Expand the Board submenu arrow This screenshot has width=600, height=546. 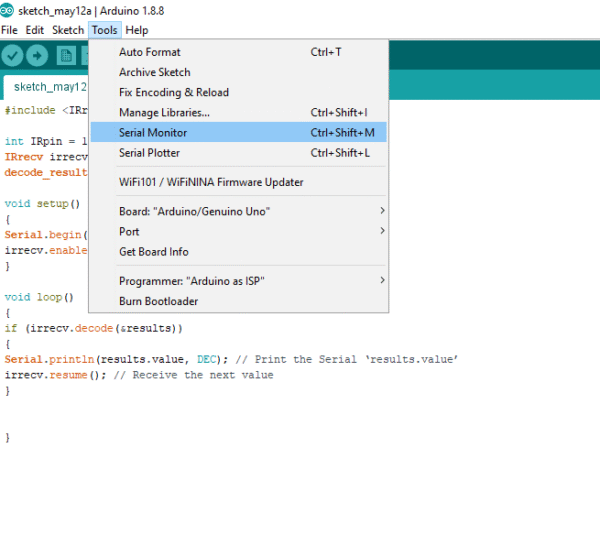381,211
